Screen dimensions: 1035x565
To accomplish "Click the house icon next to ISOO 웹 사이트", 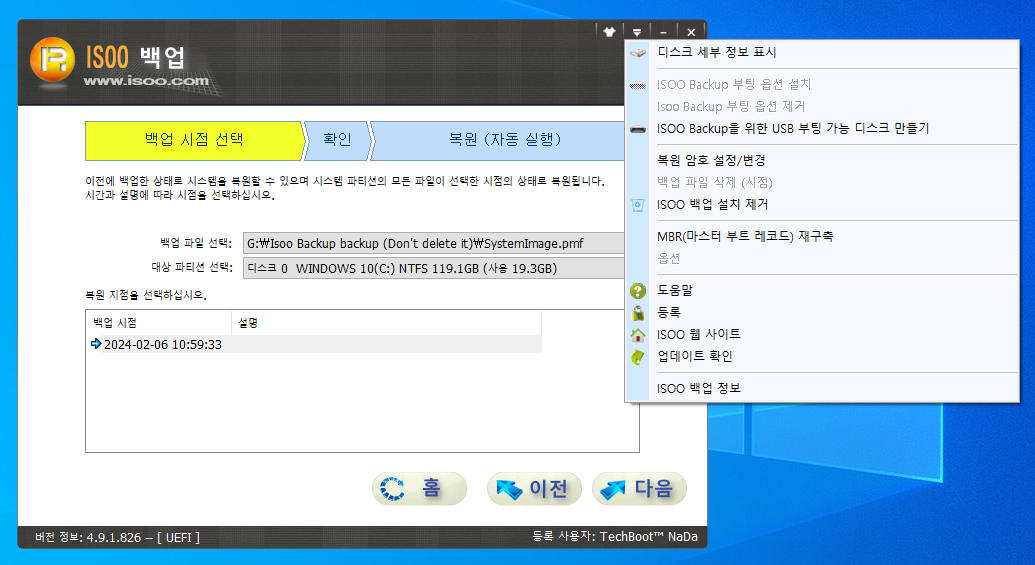I will 638,335.
